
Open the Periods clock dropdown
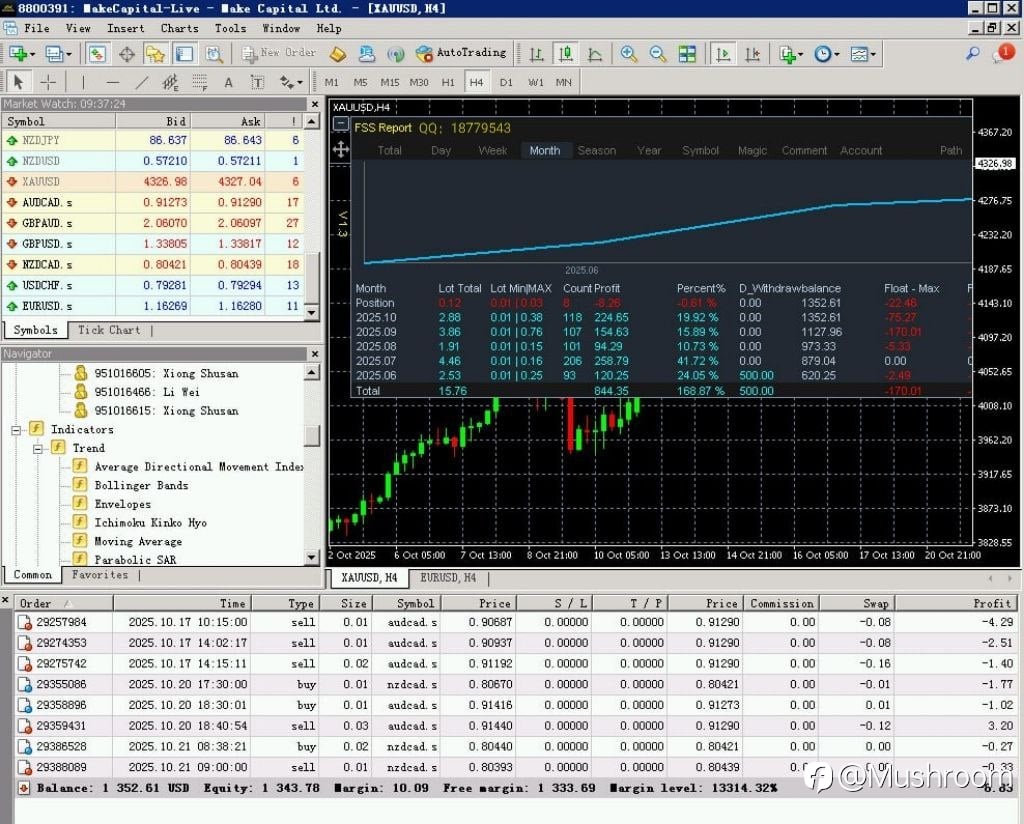(827, 54)
